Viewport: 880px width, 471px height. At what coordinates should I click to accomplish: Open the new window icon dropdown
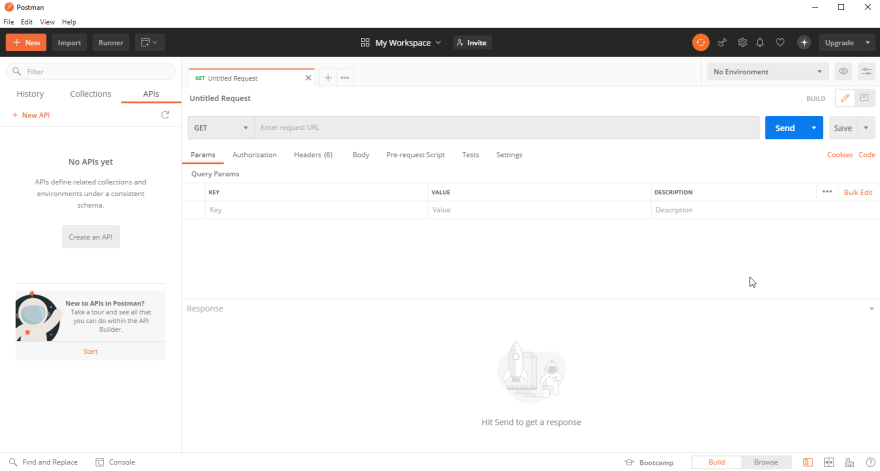[149, 43]
